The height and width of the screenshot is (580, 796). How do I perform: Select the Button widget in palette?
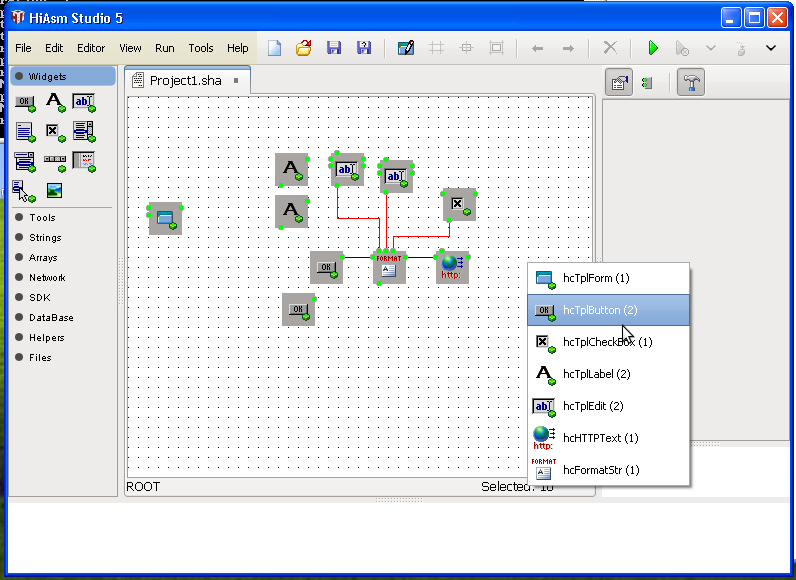(25, 102)
